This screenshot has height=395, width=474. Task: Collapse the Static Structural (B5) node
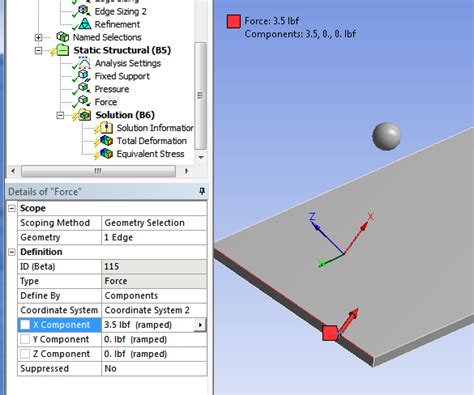38,51
